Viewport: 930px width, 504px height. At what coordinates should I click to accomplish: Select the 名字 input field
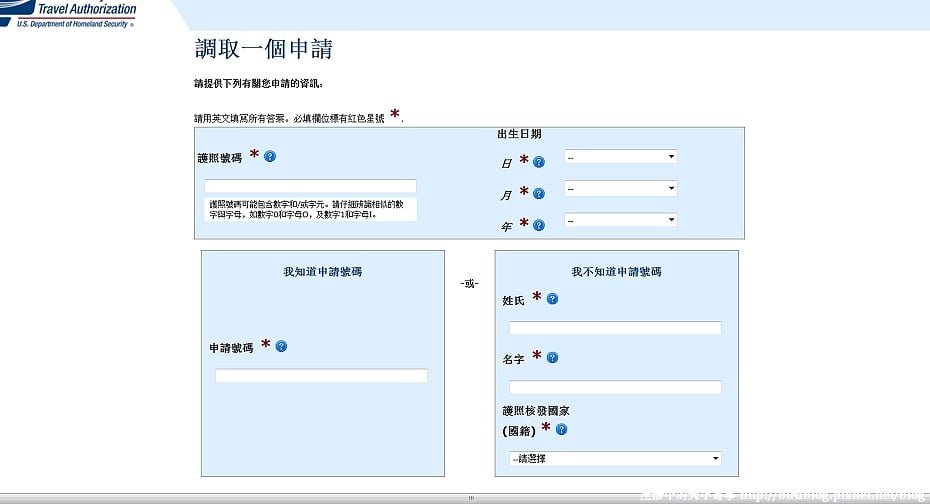615,387
